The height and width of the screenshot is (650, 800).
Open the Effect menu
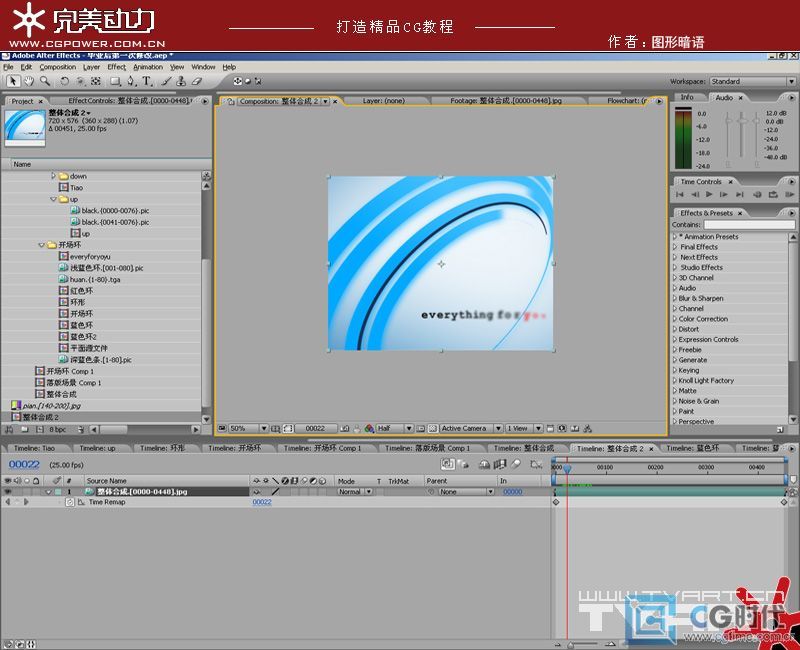[x=116, y=67]
